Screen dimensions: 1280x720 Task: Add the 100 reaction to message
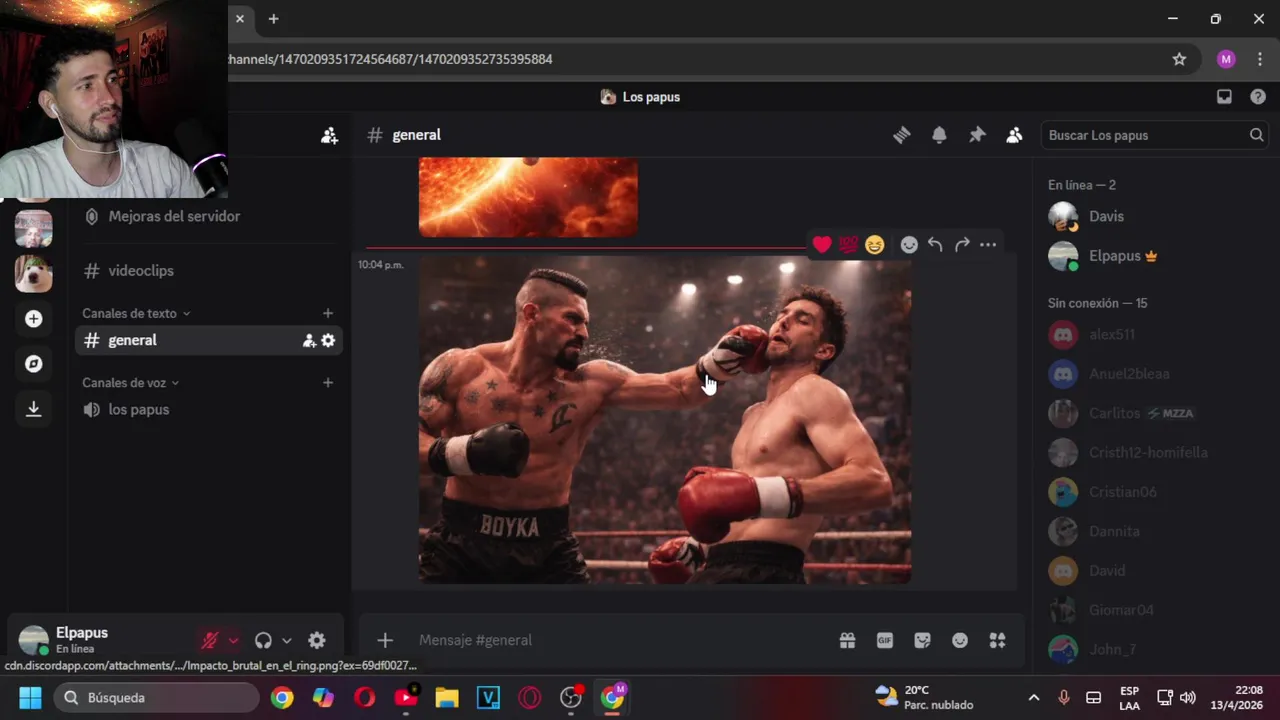pos(848,244)
